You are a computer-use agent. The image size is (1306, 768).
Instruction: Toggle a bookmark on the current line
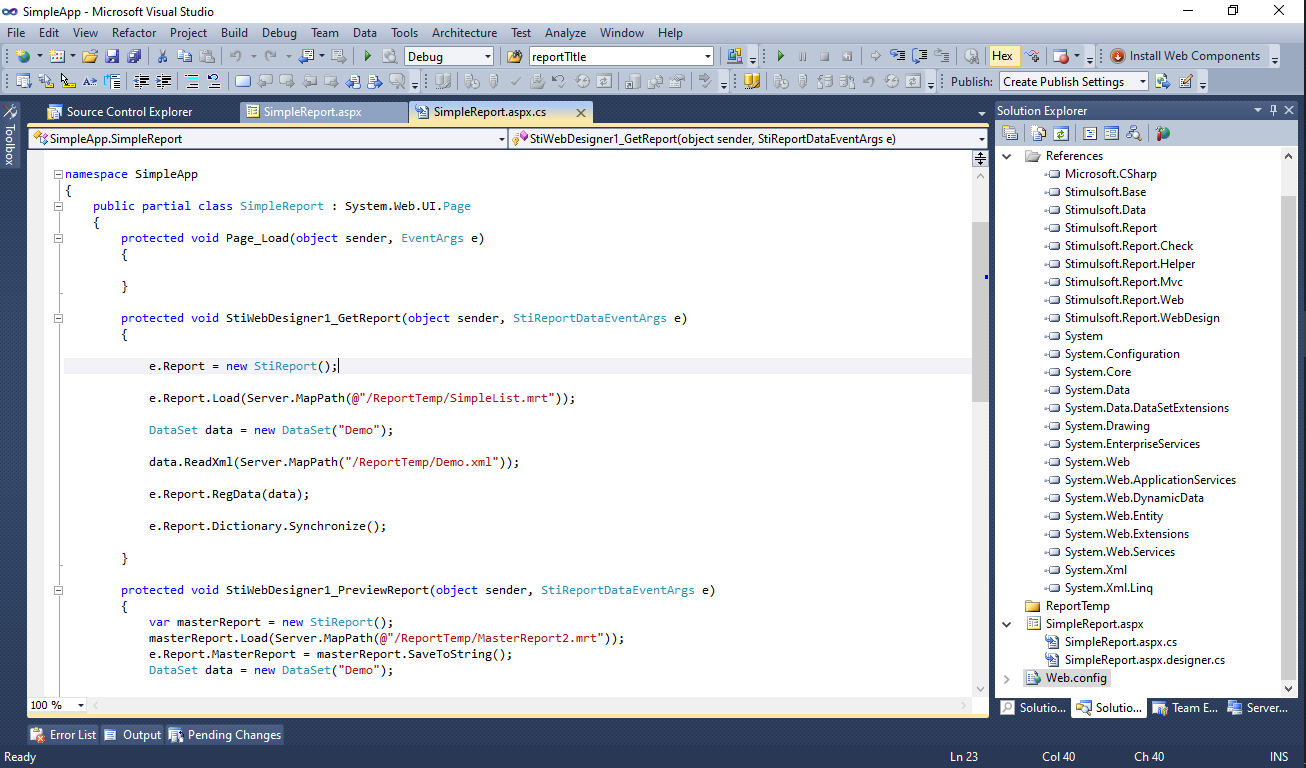242,82
